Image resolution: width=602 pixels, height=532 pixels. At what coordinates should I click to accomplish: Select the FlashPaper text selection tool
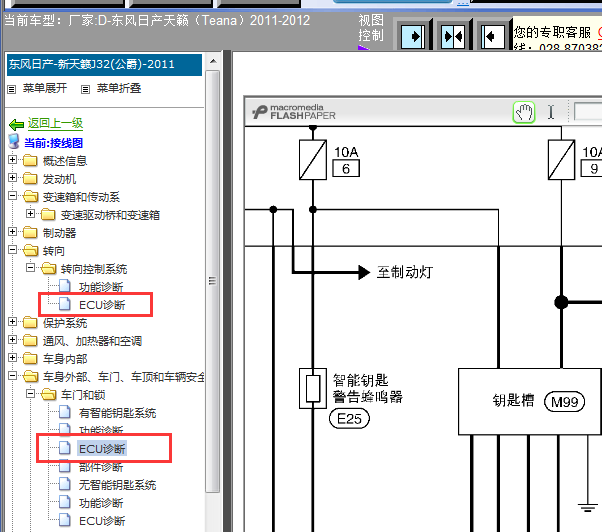coord(551,112)
